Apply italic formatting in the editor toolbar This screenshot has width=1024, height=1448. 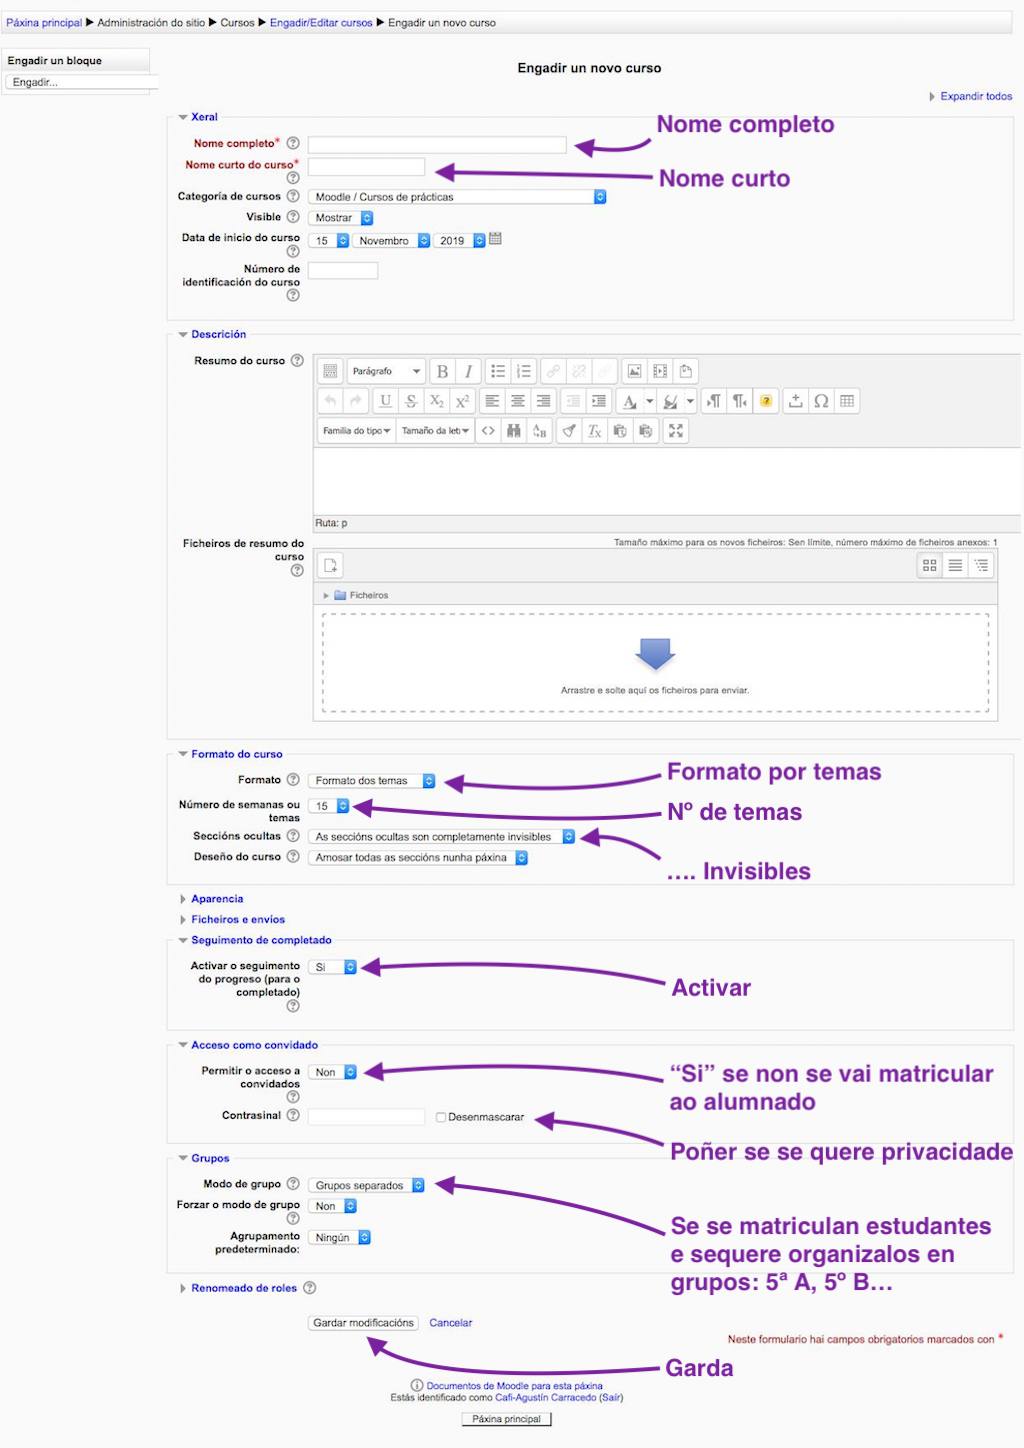pos(468,370)
